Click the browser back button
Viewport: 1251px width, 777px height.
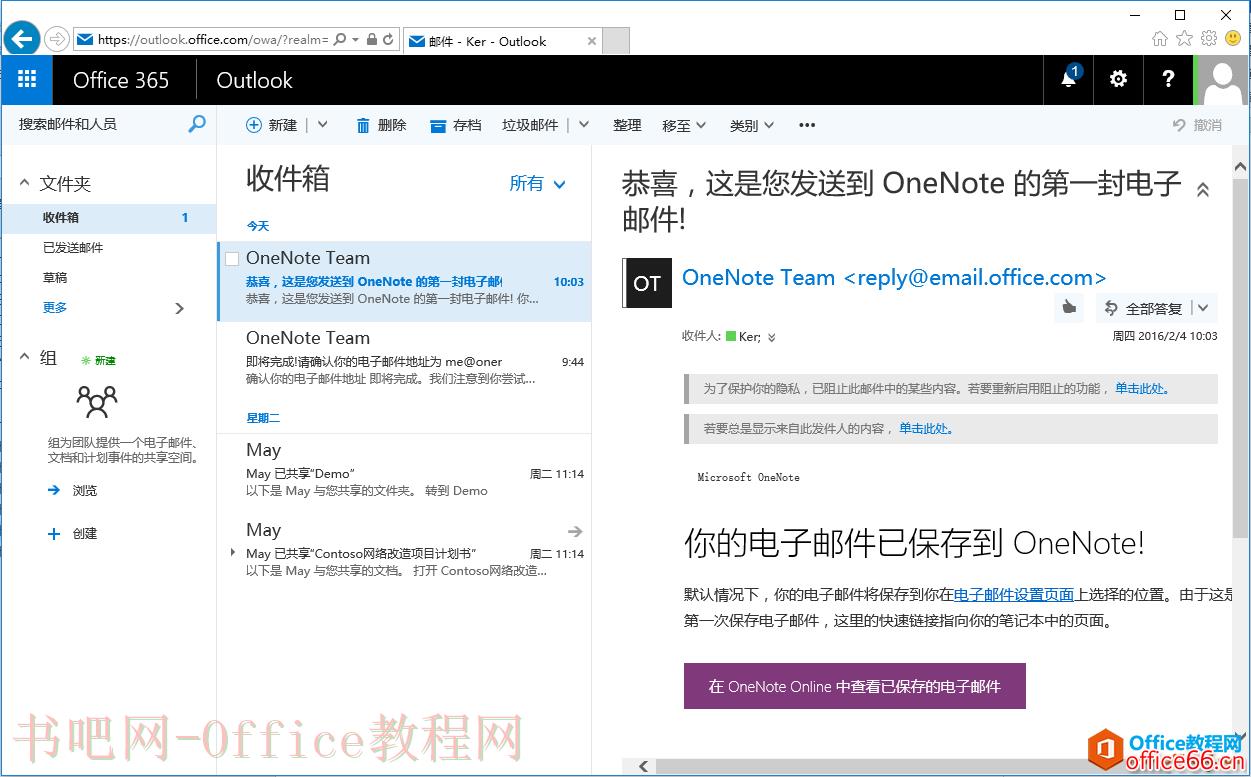coord(22,39)
